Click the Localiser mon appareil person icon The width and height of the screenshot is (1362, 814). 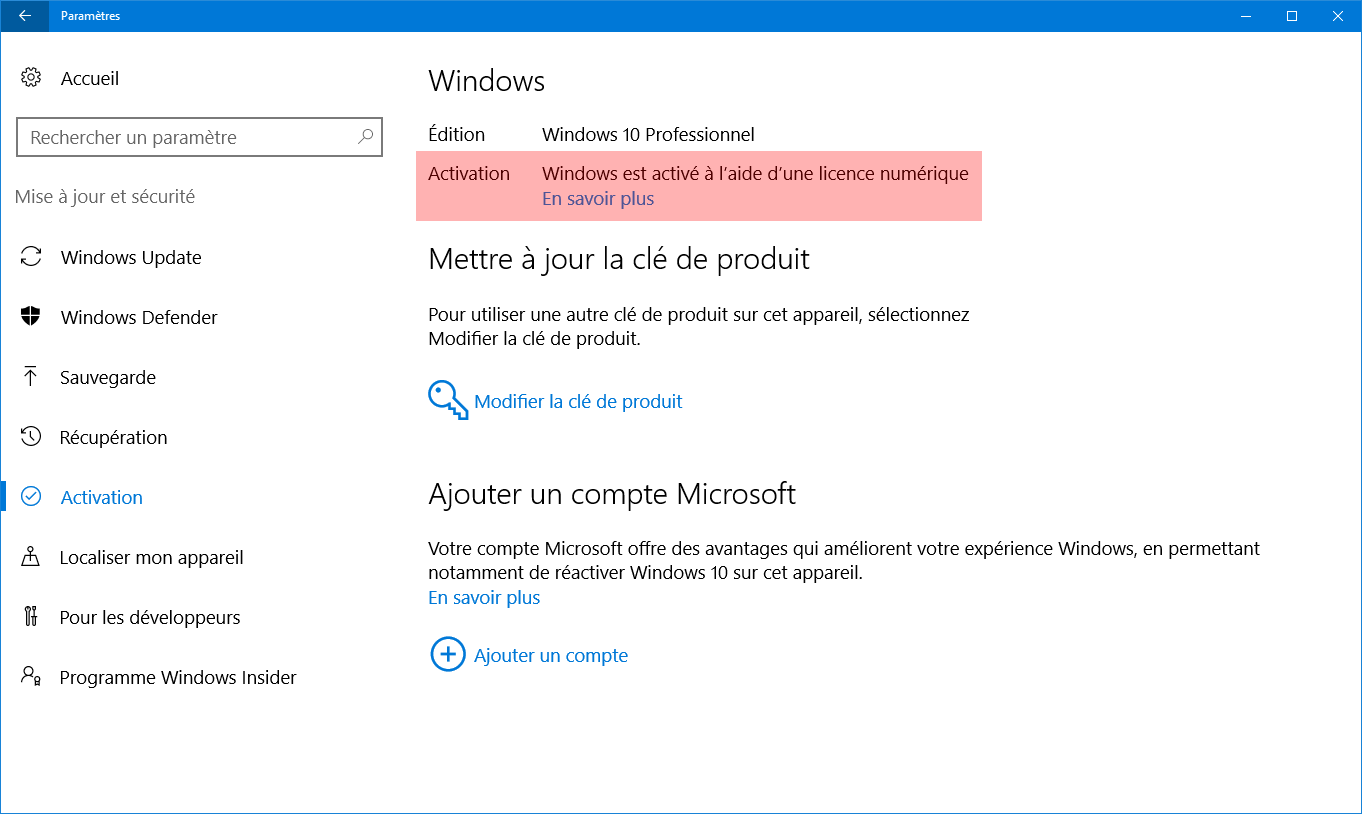coord(31,557)
